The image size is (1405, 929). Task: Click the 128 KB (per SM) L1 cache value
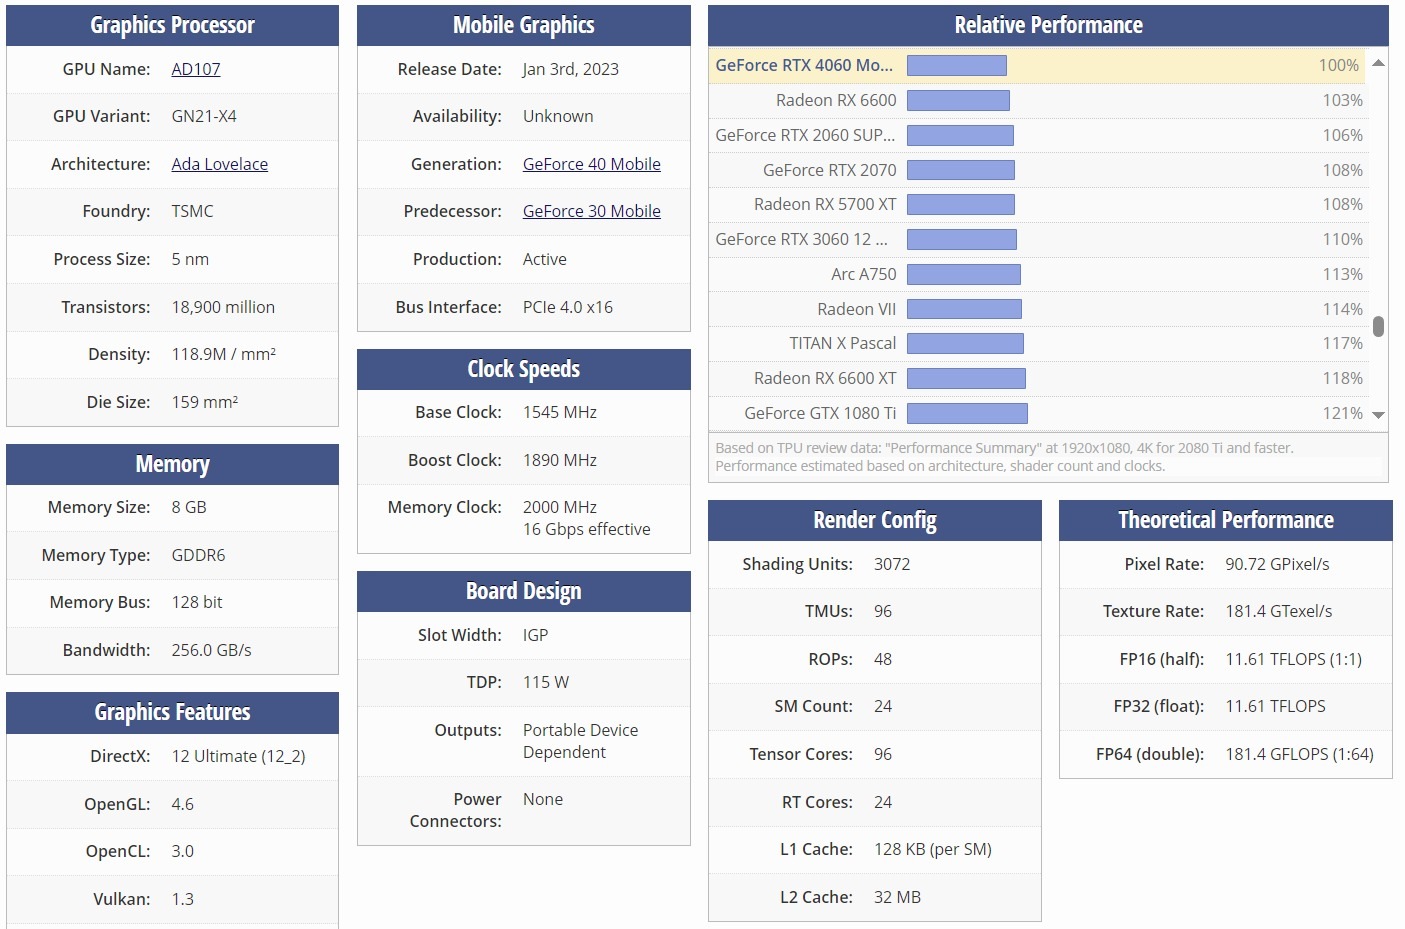pyautogui.click(x=933, y=849)
